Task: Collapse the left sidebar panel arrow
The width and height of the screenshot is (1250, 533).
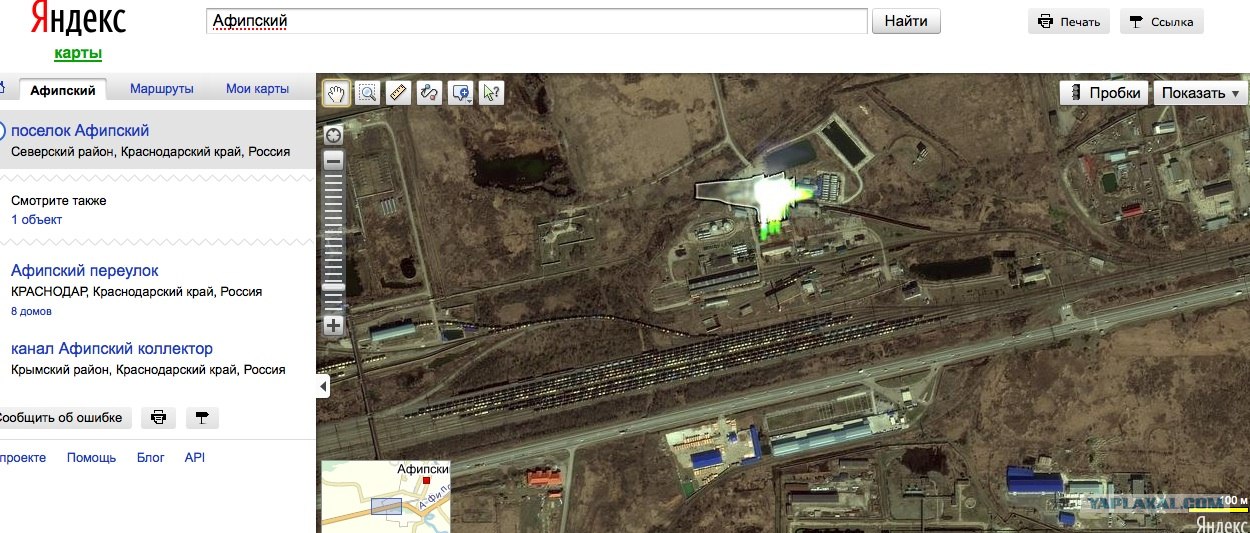Action: tap(322, 386)
